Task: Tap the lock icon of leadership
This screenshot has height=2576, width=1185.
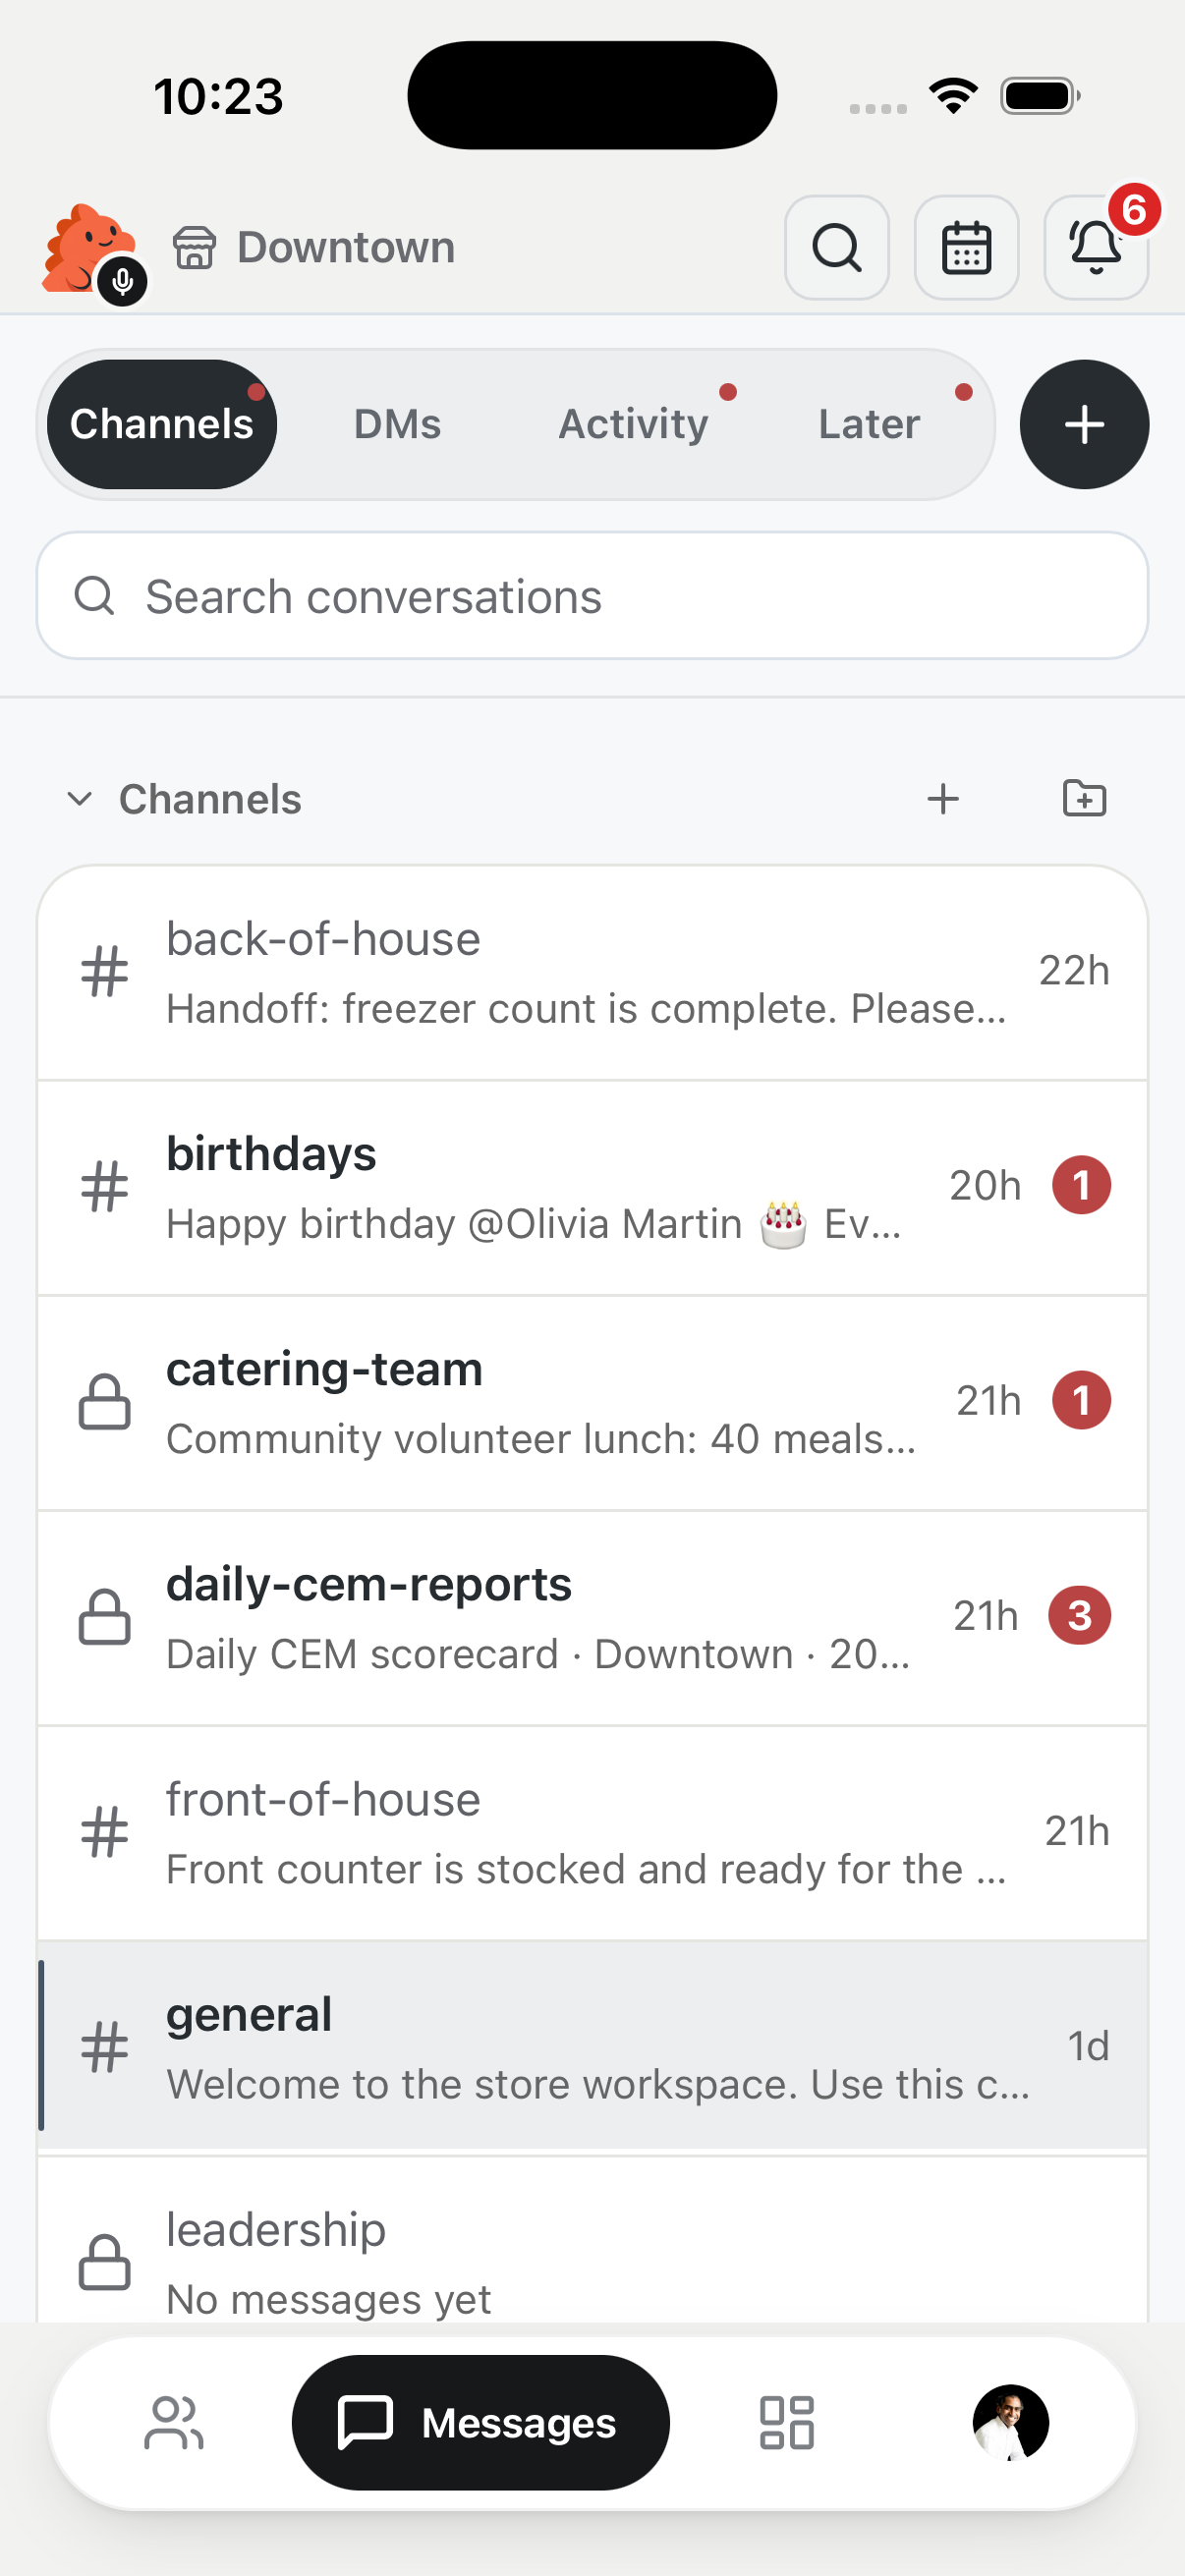Action: click(x=105, y=2262)
